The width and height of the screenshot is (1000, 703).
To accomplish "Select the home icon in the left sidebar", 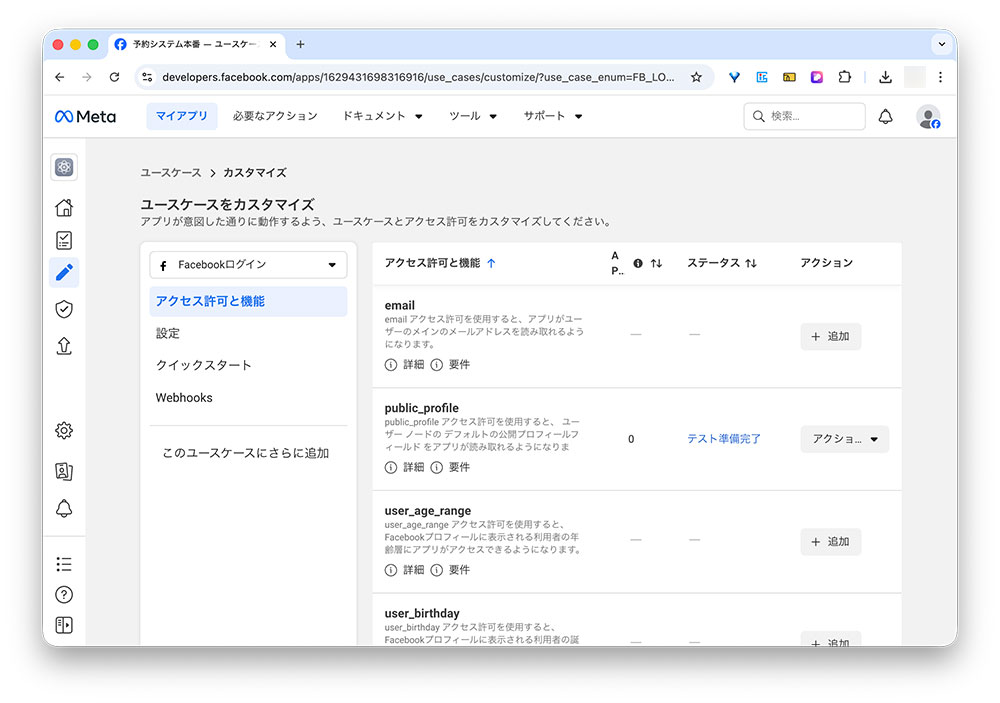I will pyautogui.click(x=64, y=207).
